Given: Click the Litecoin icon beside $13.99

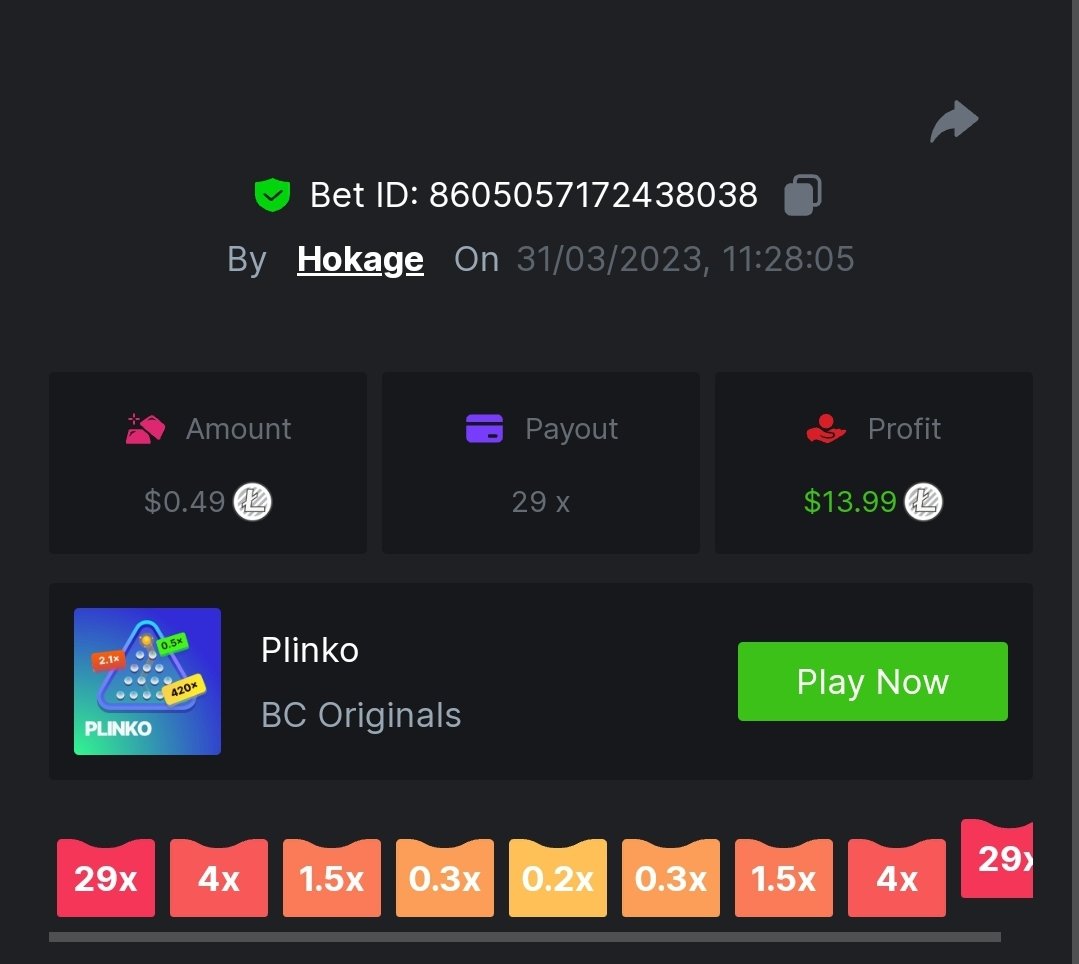Looking at the screenshot, I should pyautogui.click(x=923, y=502).
